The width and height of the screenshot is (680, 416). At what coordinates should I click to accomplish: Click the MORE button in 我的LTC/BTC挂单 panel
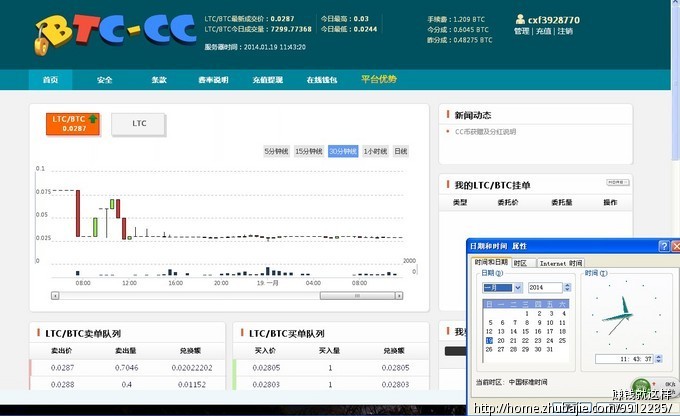point(618,182)
